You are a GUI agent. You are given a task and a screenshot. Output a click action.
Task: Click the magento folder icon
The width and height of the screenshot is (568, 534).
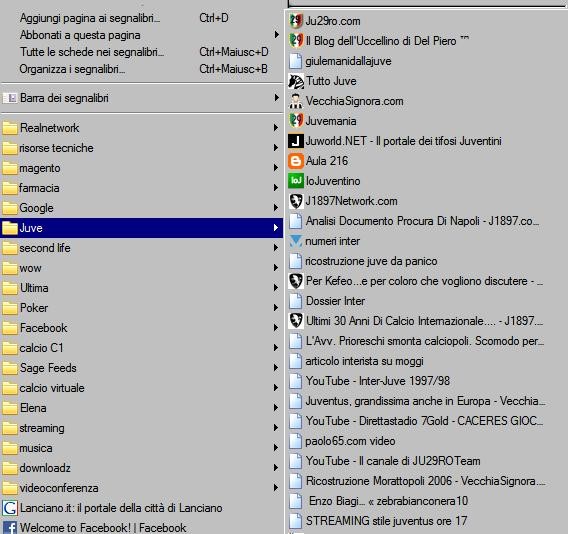[9, 168]
